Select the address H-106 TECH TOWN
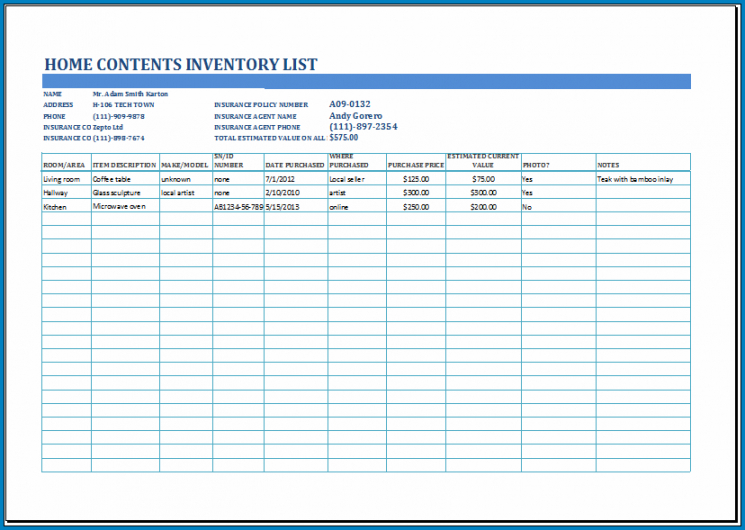The width and height of the screenshot is (745, 530). pyautogui.click(x=124, y=105)
